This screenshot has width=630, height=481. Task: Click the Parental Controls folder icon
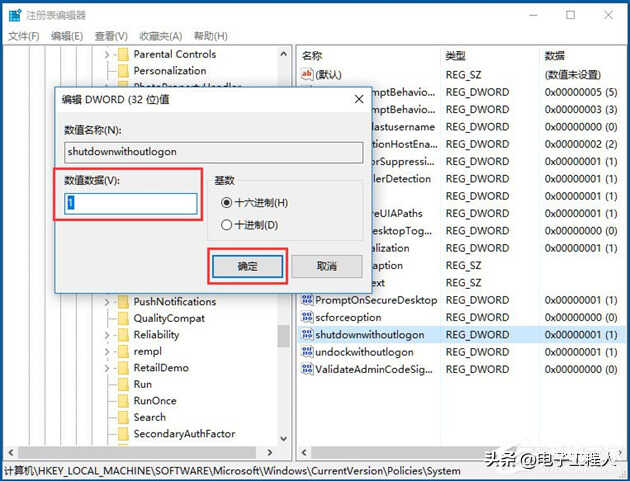pyautogui.click(x=123, y=54)
